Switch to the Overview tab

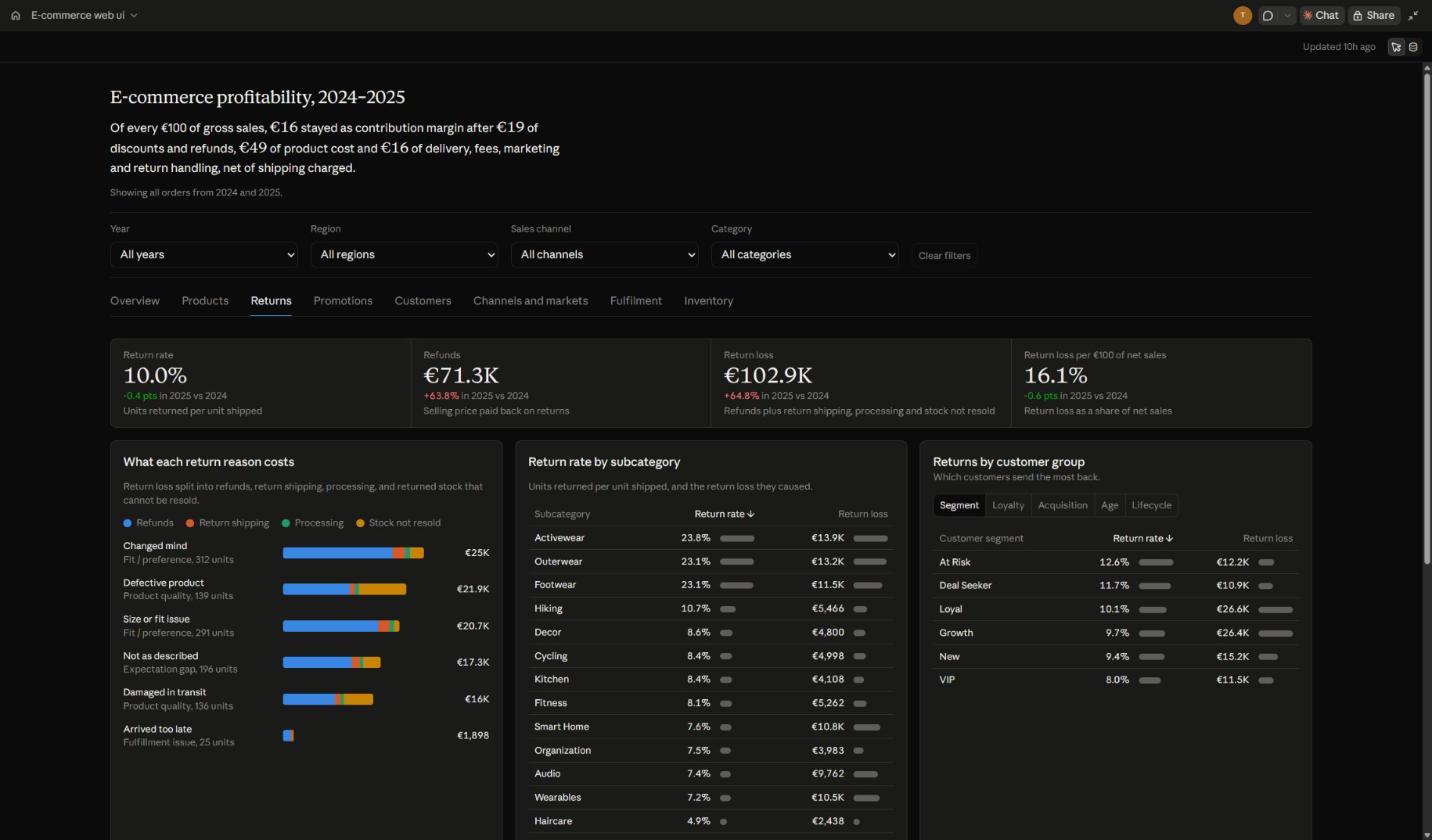(134, 301)
